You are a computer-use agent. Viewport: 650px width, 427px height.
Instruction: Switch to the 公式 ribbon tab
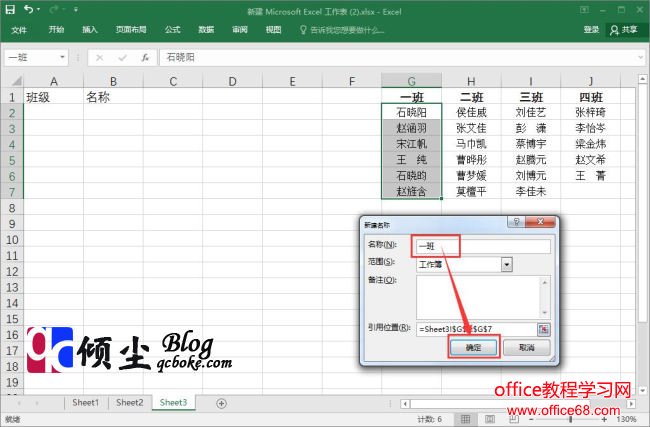[x=172, y=30]
